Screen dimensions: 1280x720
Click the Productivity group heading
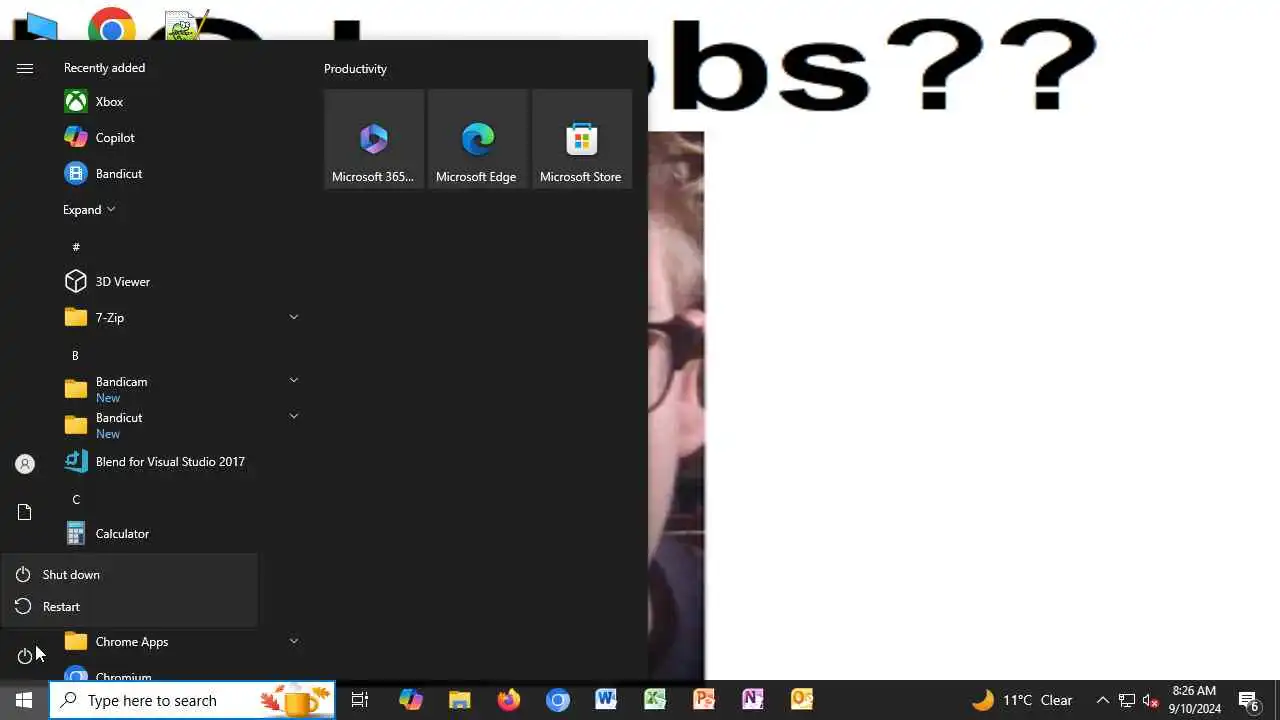pos(355,69)
